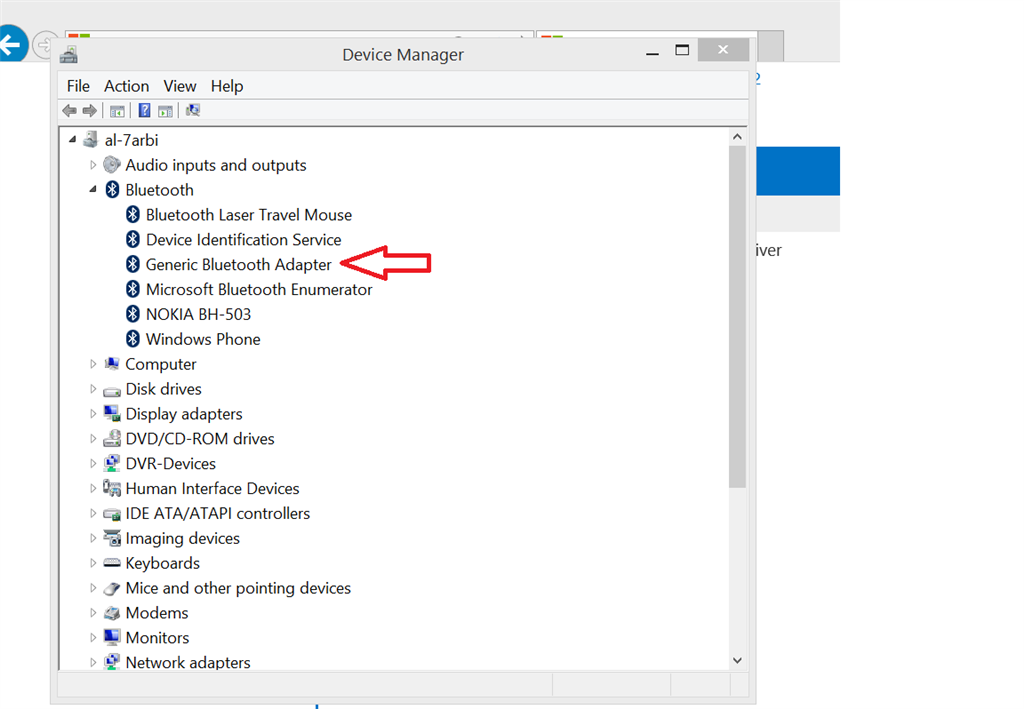
Task: Click the Modems category icon
Action: (x=112, y=613)
